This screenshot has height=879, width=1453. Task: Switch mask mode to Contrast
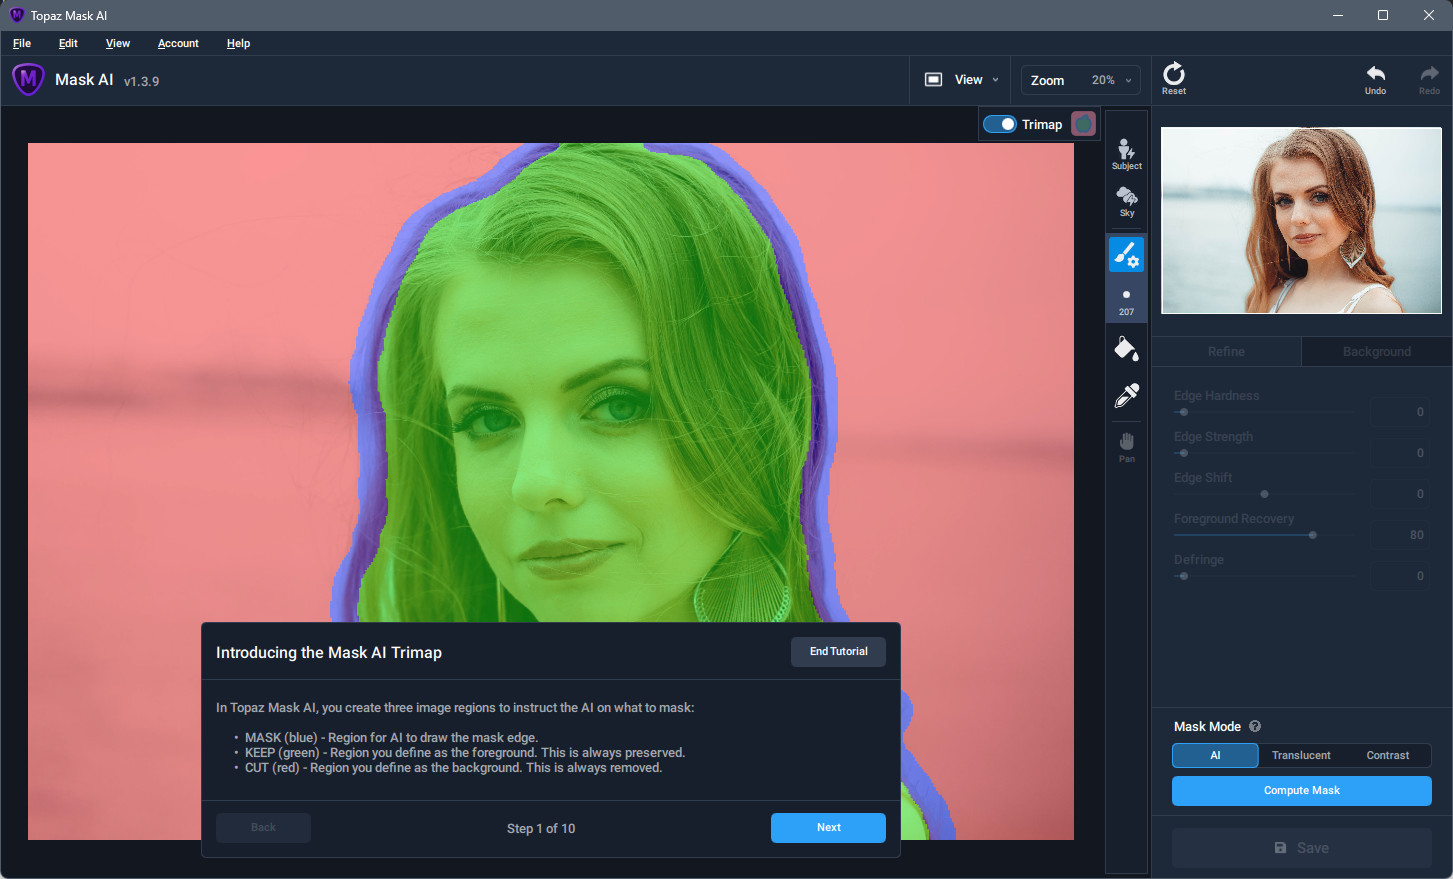click(x=1387, y=755)
